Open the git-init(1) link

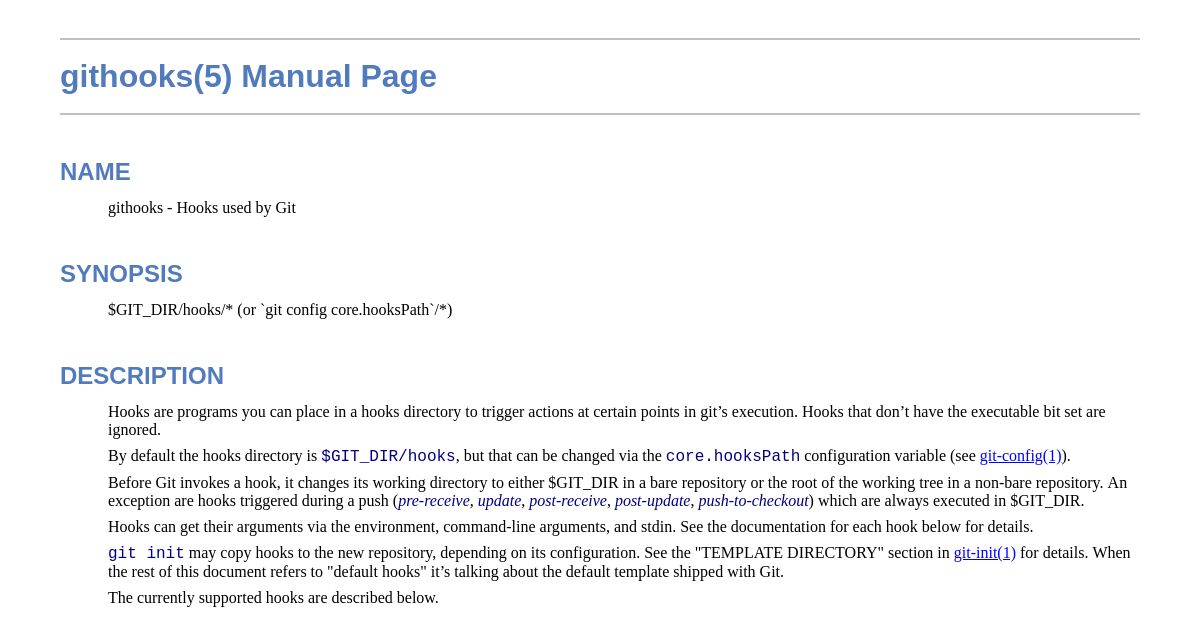click(x=985, y=553)
